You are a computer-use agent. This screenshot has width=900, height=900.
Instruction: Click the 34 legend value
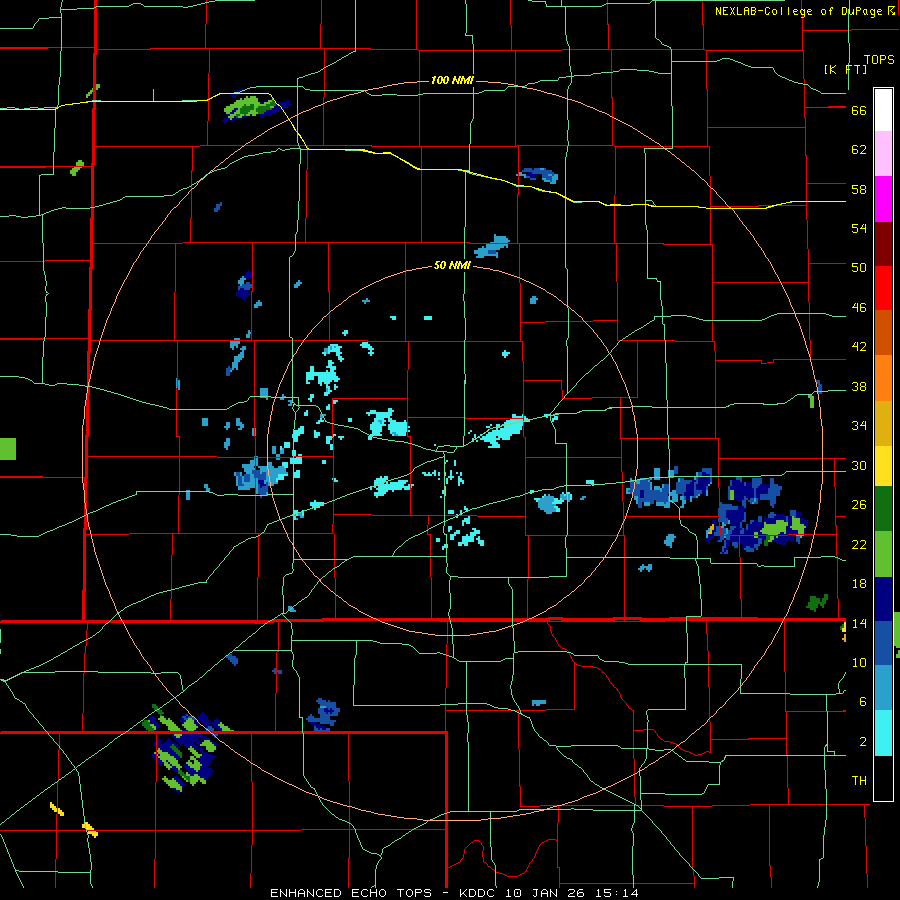click(x=859, y=426)
